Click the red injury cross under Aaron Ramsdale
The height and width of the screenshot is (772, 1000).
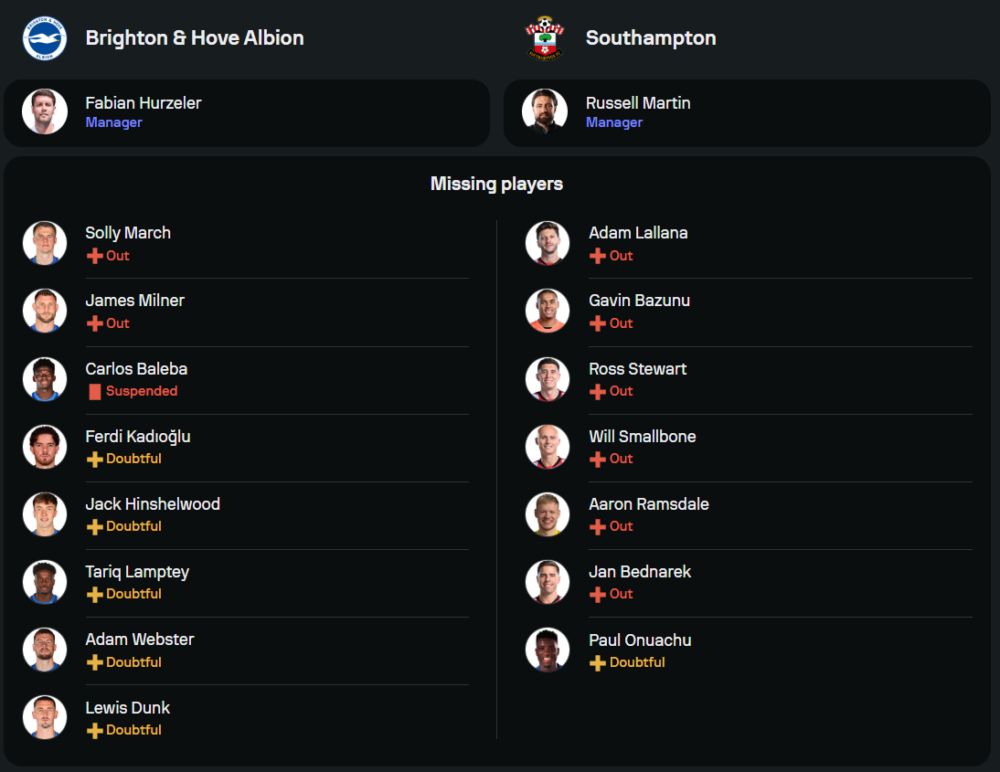598,527
